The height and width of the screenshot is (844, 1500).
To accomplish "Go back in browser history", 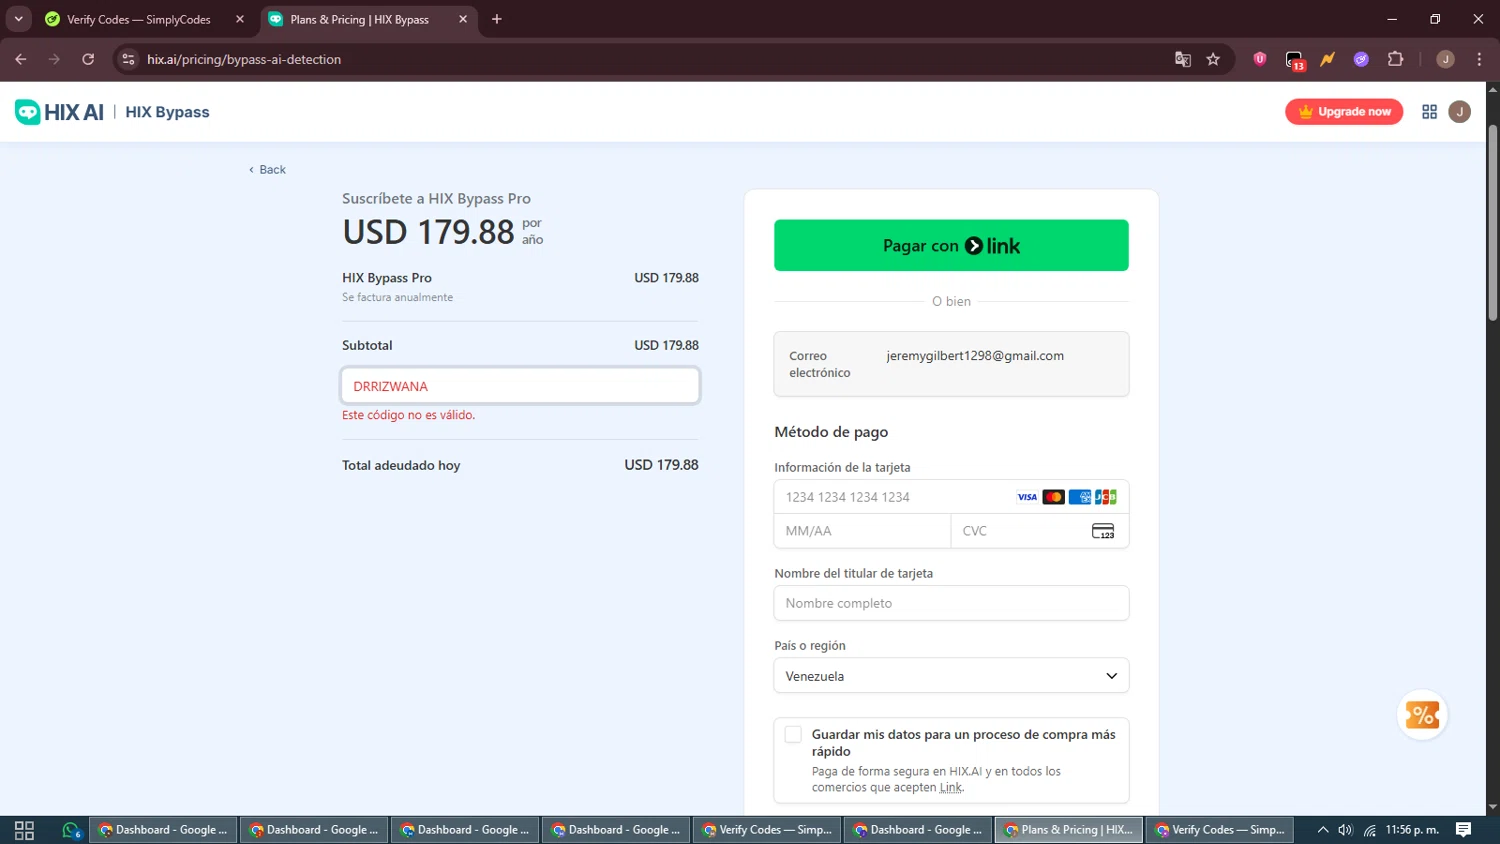I will pyautogui.click(x=21, y=59).
